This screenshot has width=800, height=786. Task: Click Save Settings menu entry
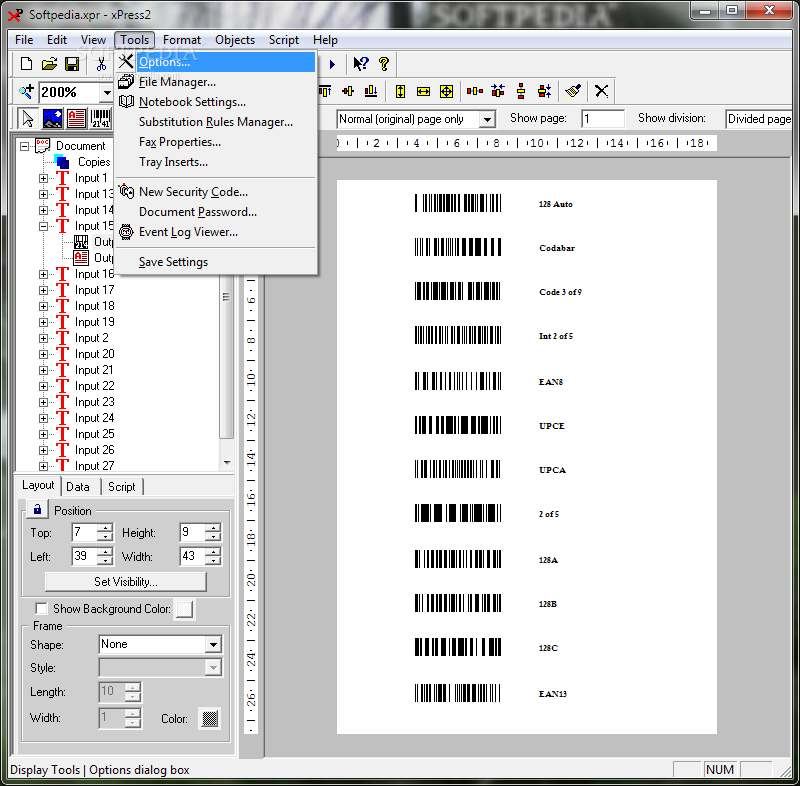click(x=216, y=262)
